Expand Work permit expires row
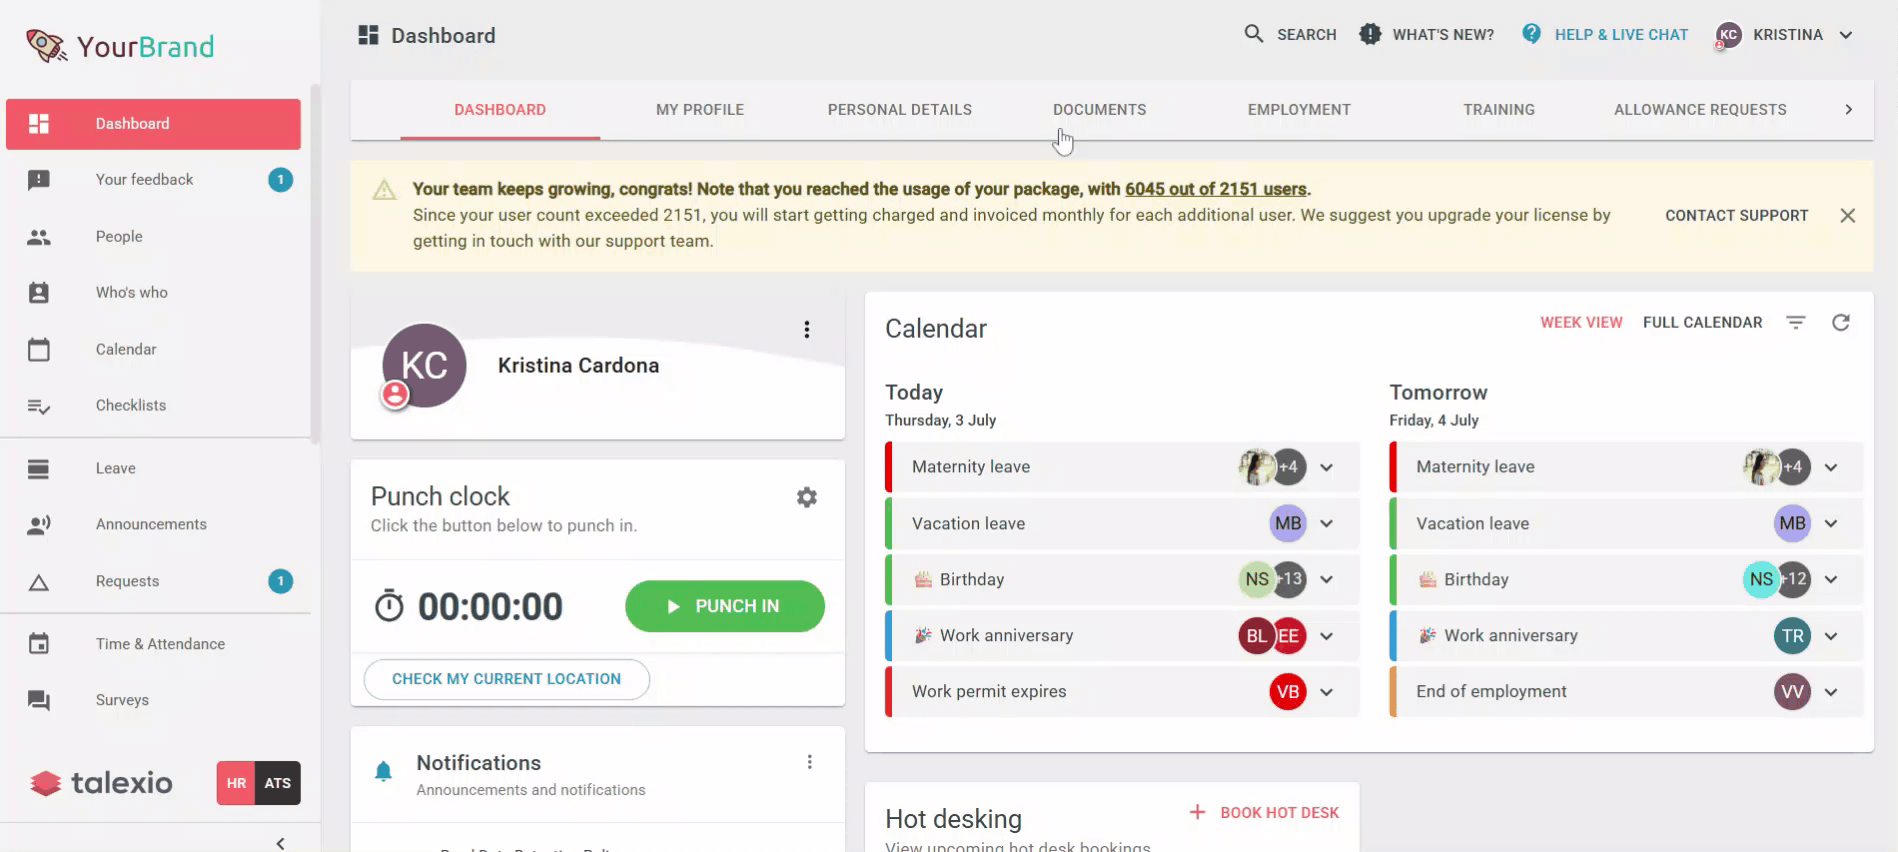This screenshot has height=852, width=1898. pyautogui.click(x=1326, y=692)
